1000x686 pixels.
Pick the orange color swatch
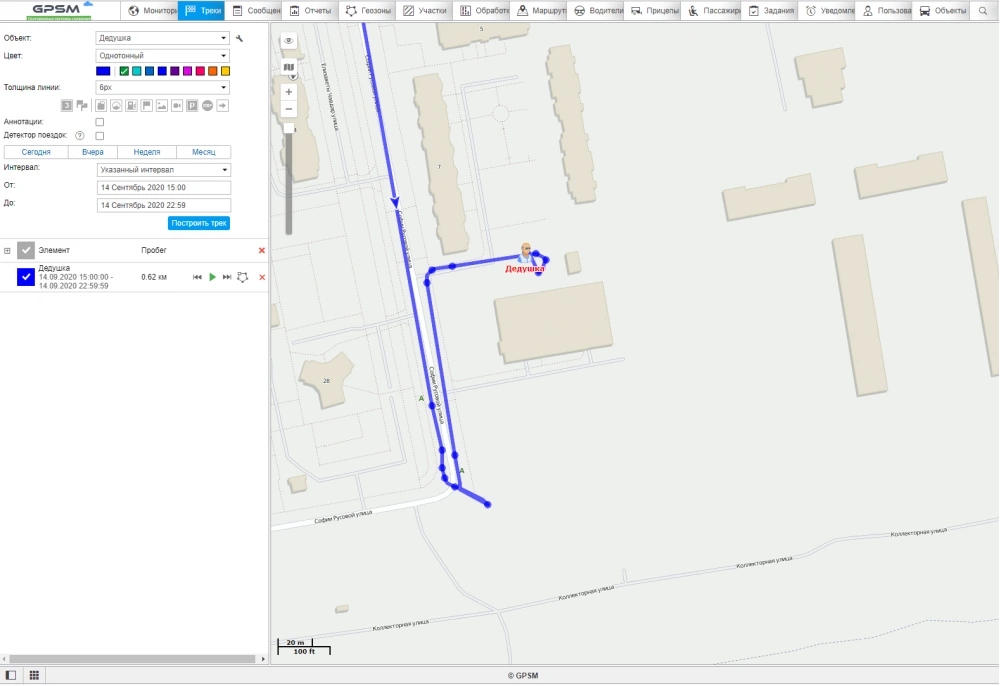coord(212,71)
